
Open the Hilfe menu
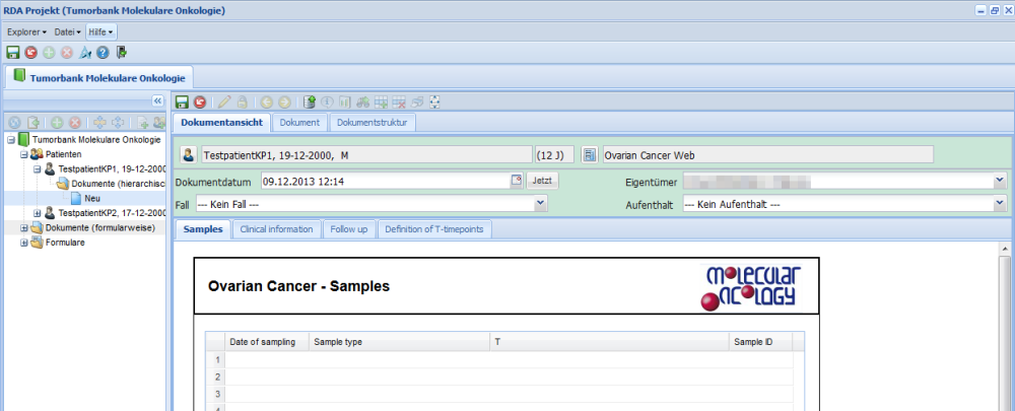click(100, 32)
